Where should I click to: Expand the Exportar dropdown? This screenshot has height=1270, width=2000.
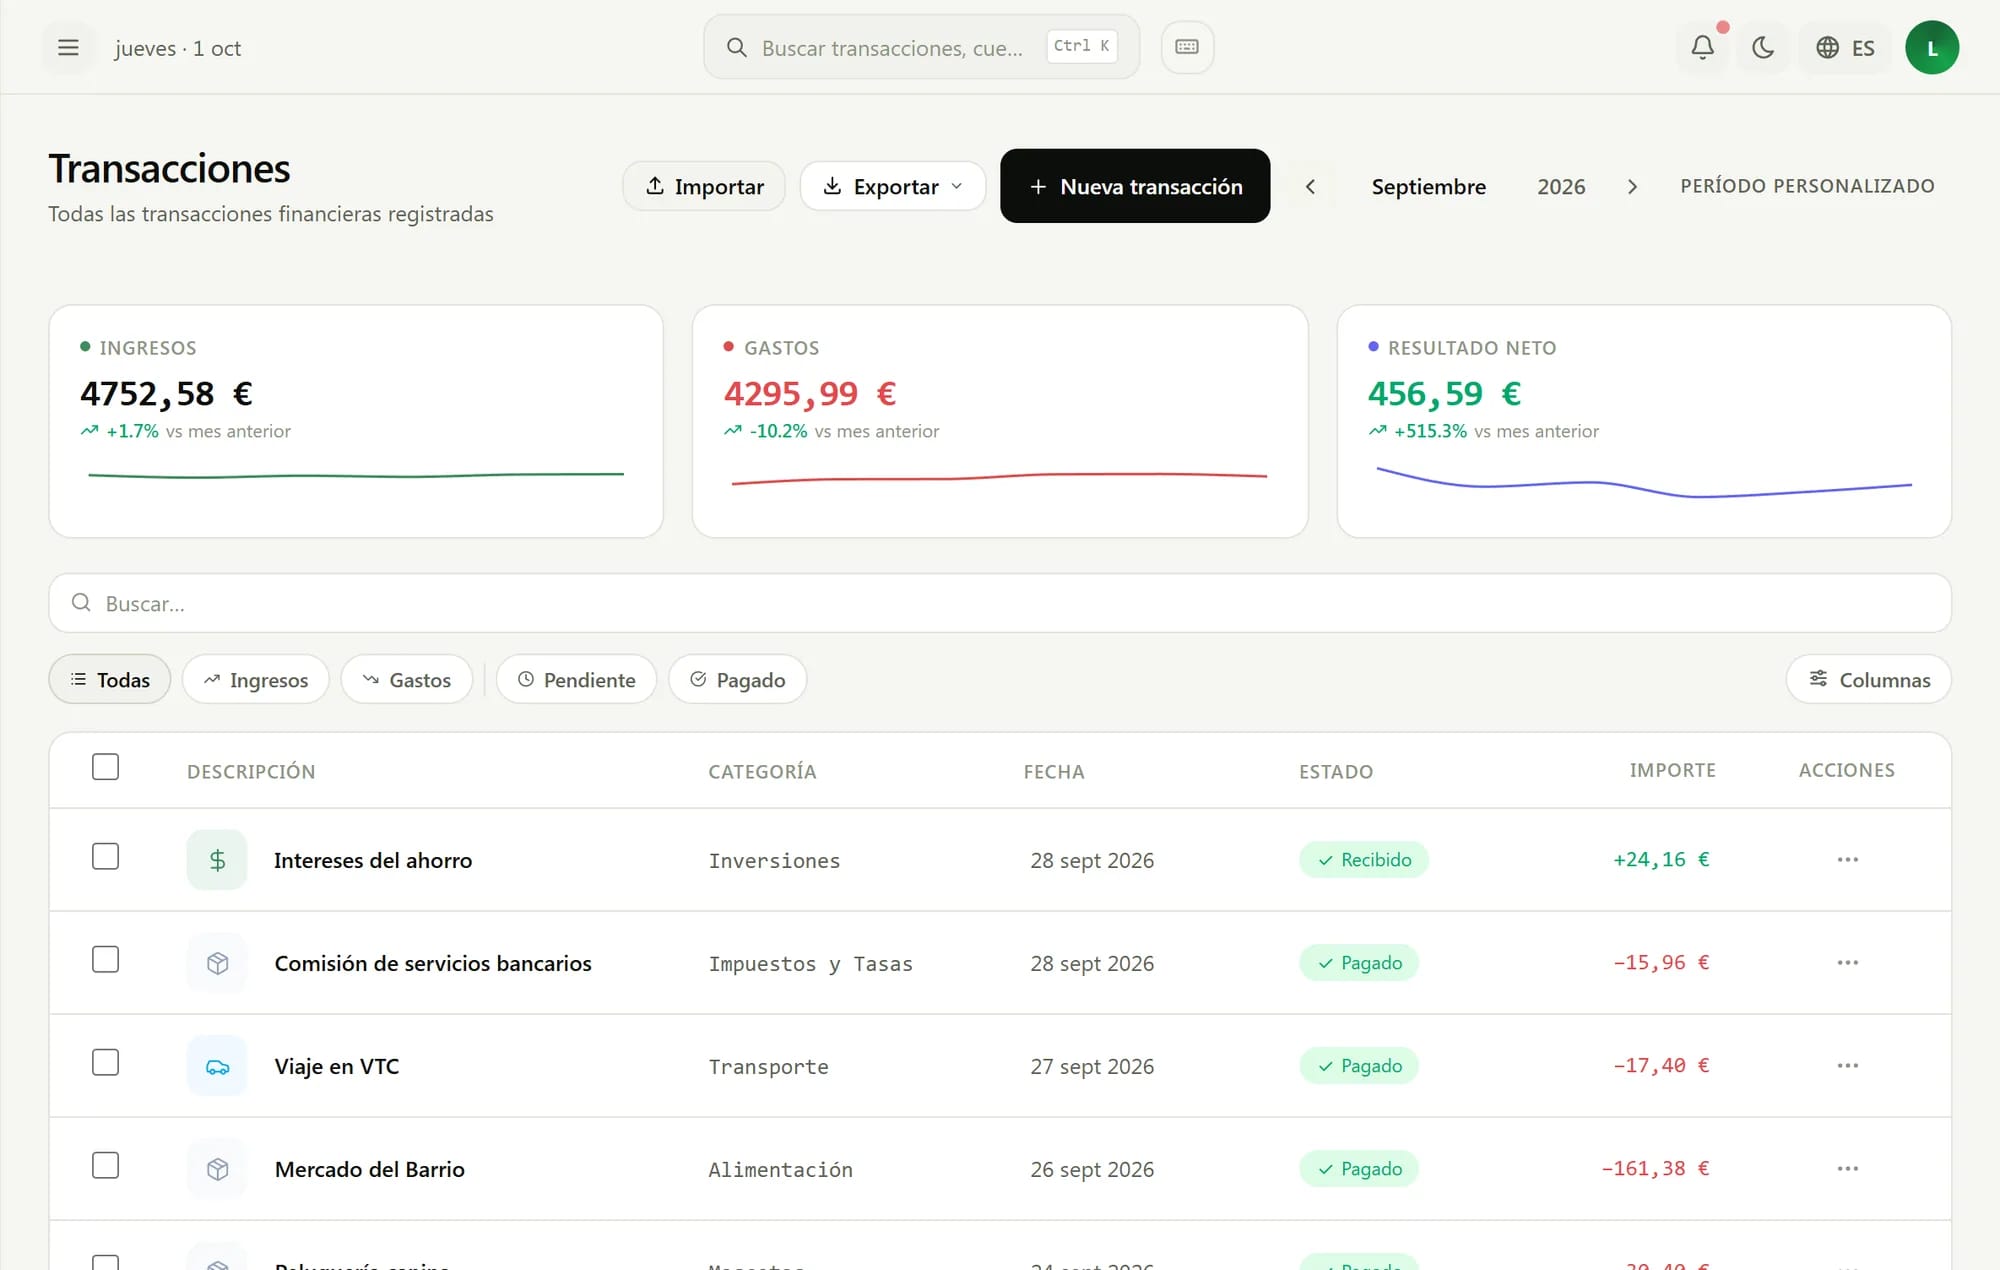pyautogui.click(x=892, y=186)
